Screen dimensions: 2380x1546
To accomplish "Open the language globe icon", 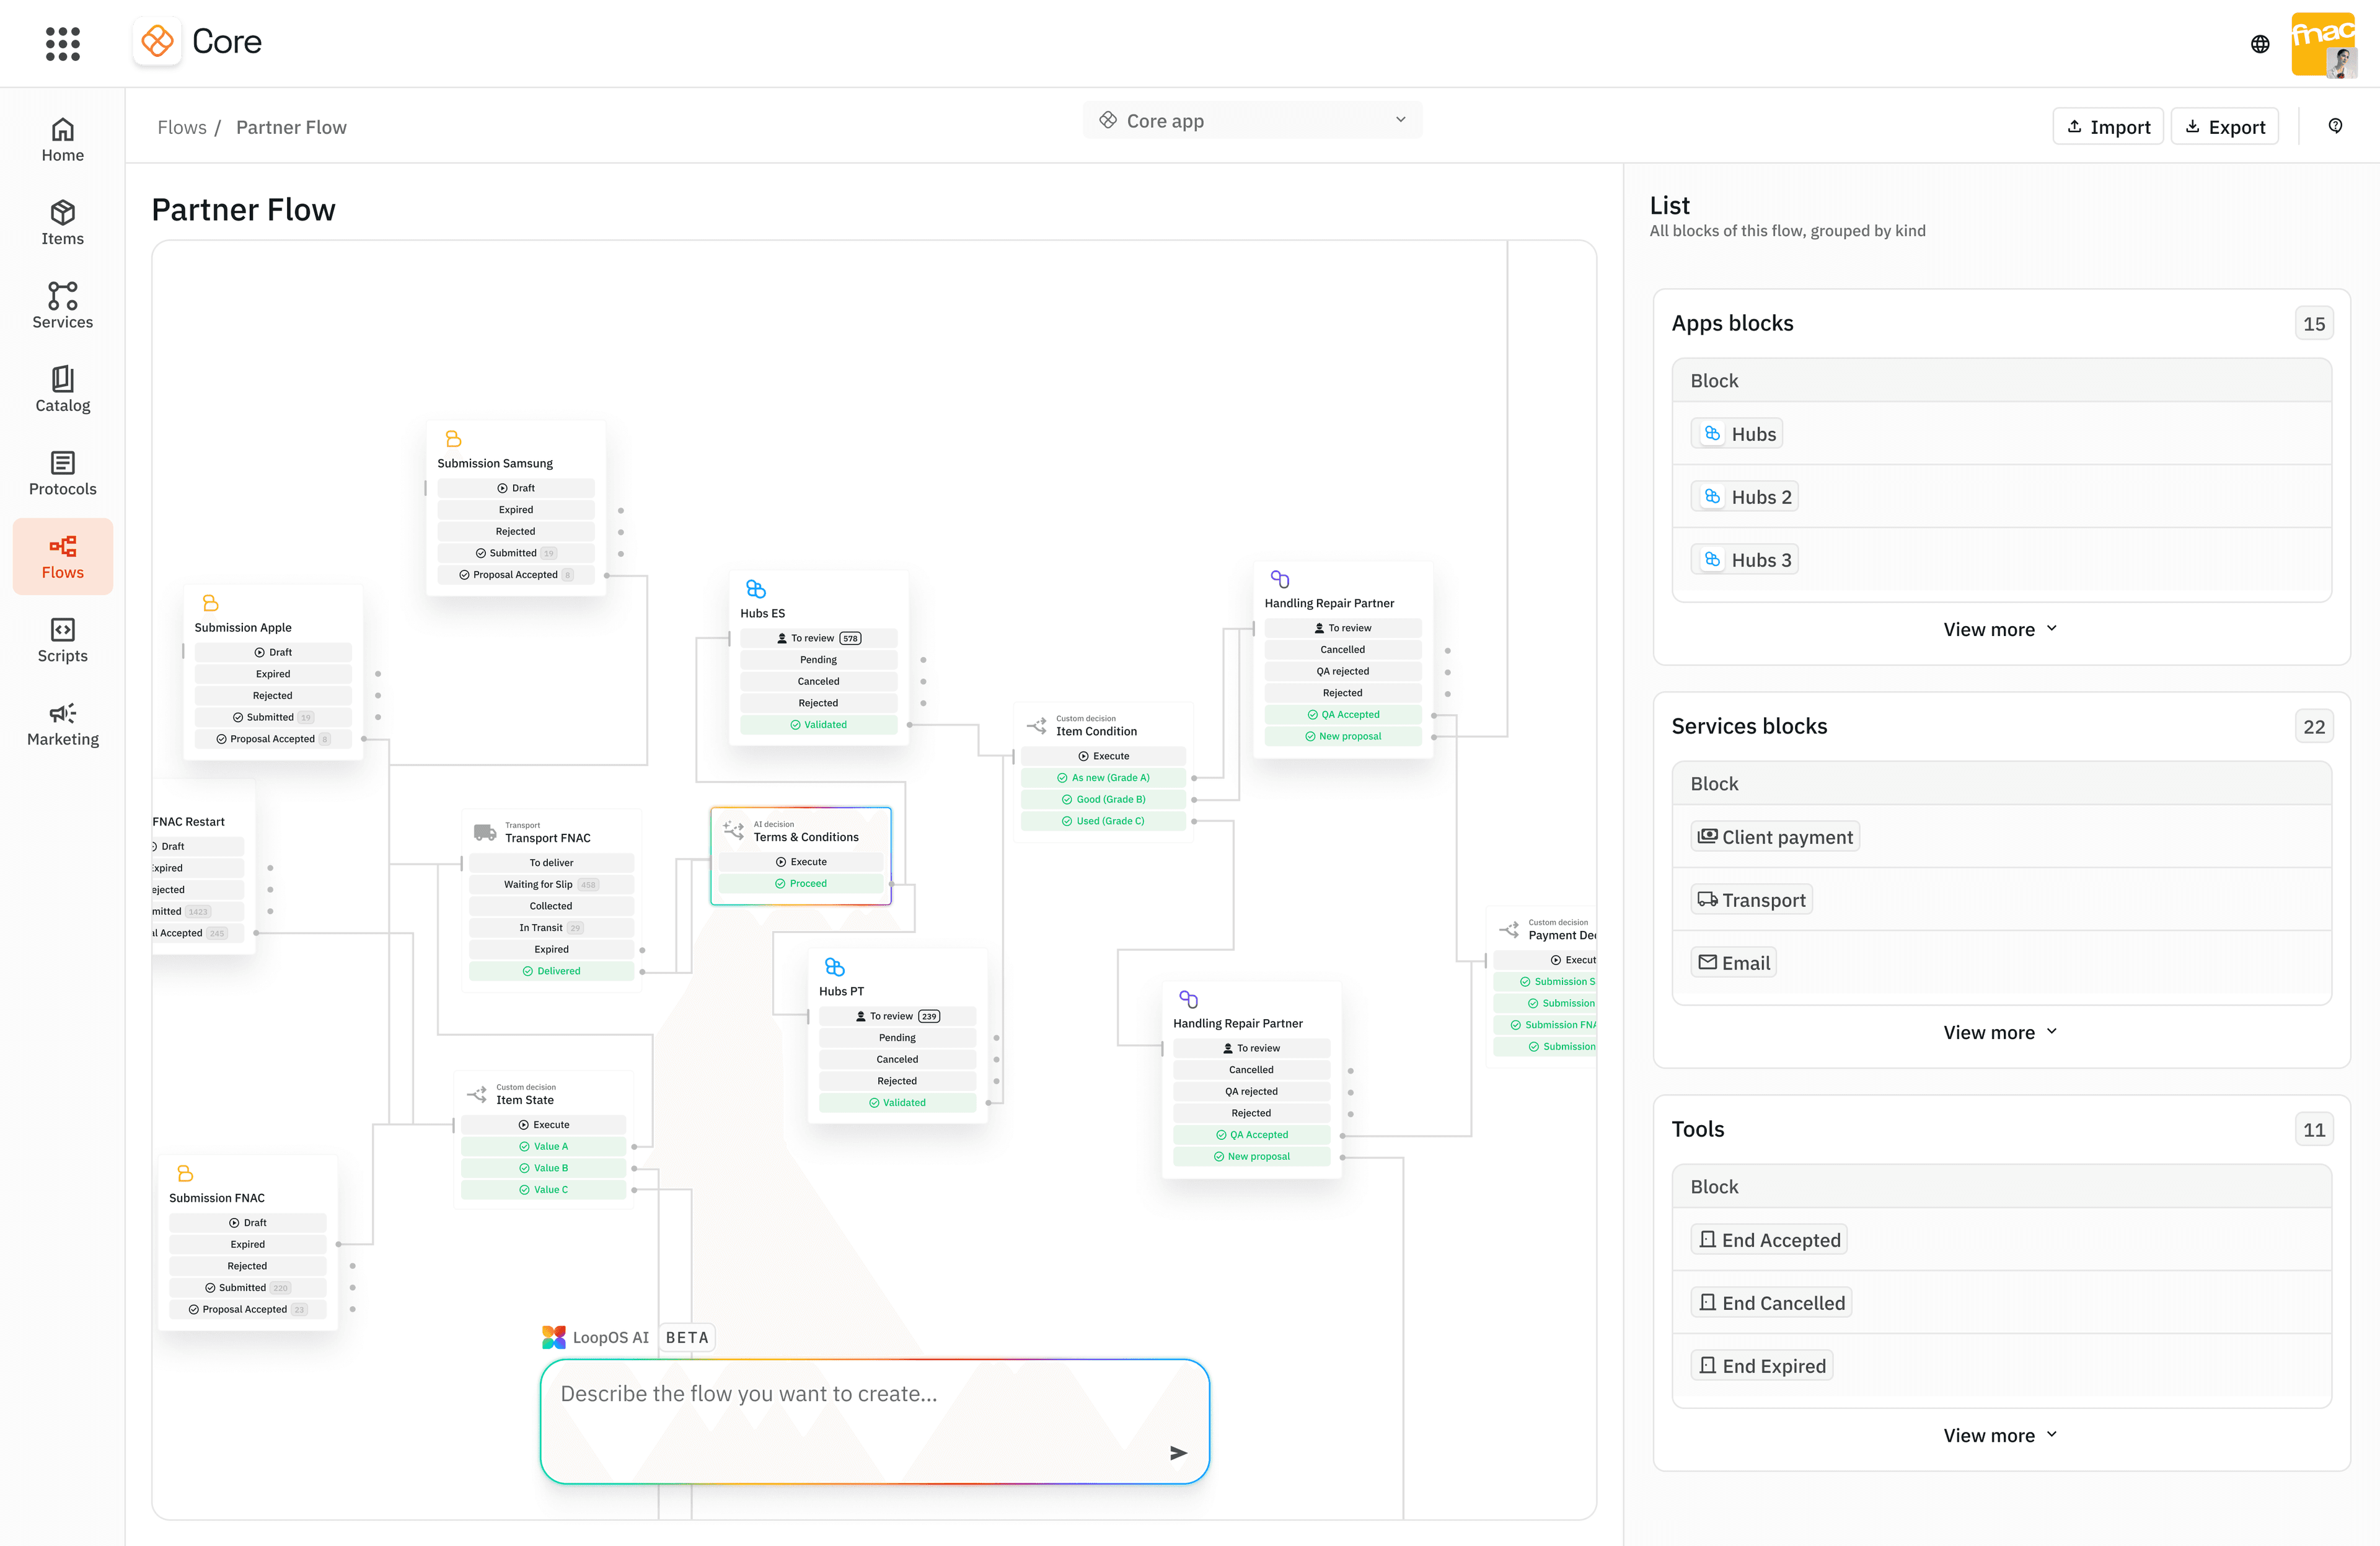I will (2260, 44).
